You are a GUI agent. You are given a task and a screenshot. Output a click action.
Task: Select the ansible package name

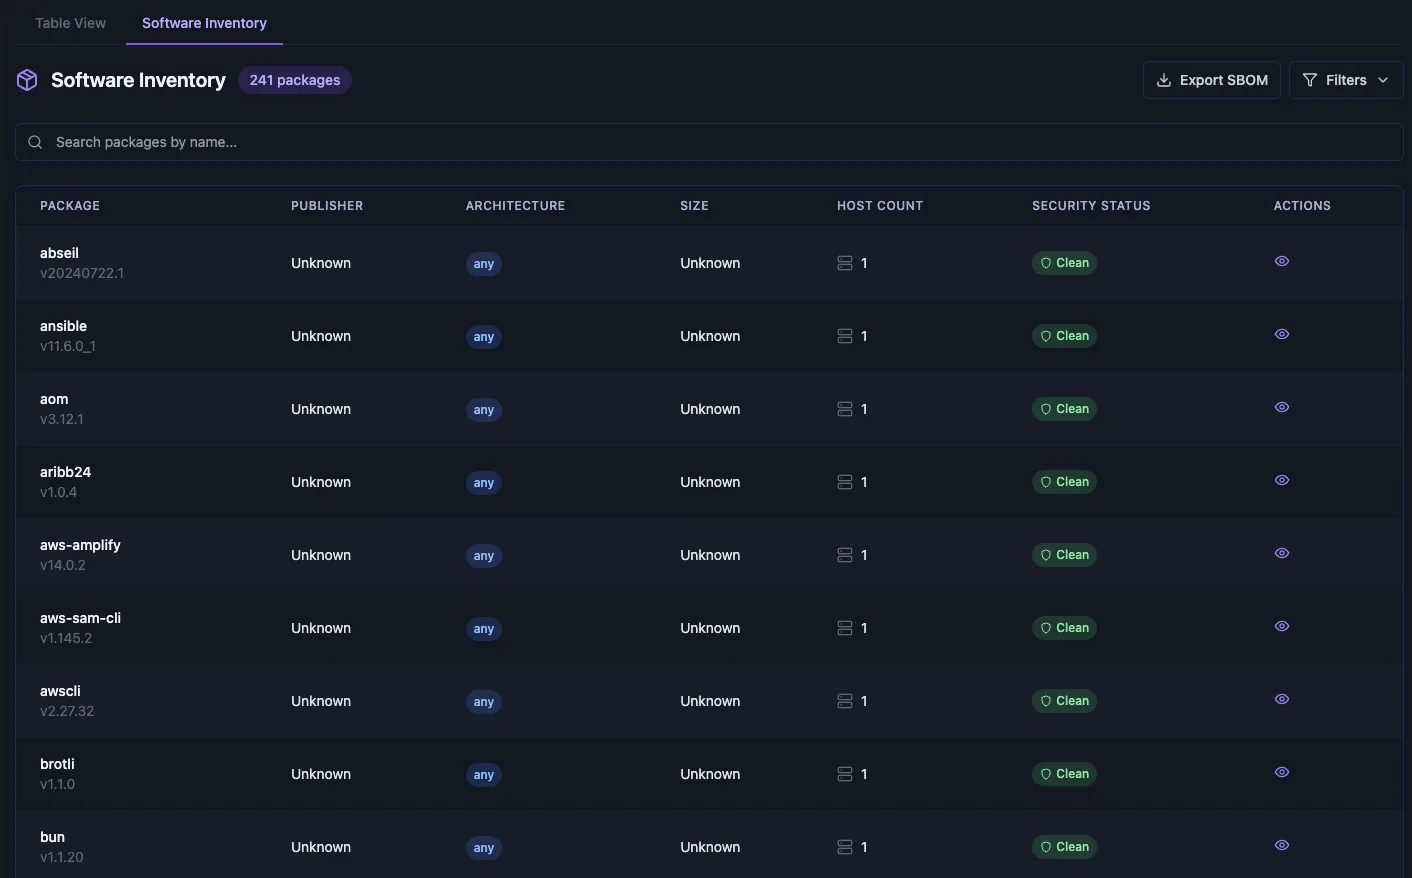click(x=63, y=326)
